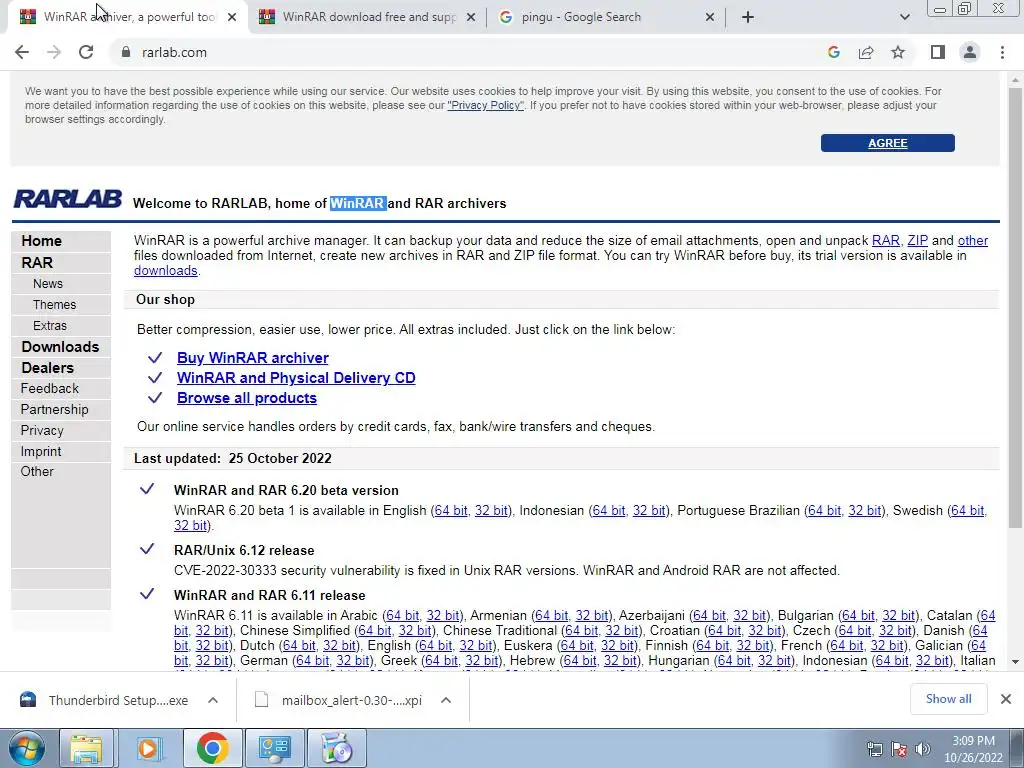Click the RARLAB logo
This screenshot has width=1024, height=768.
67,199
